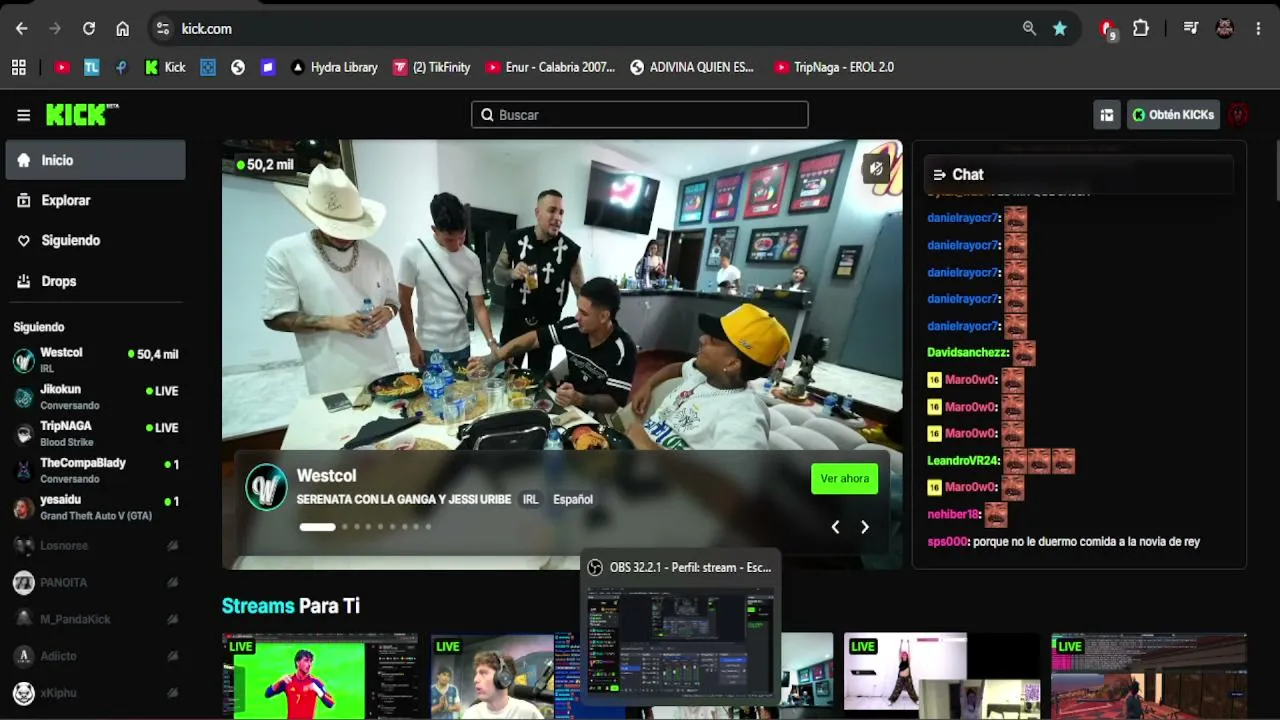The width and height of the screenshot is (1280, 720).
Task: Select the first carousel indicator pill
Action: 317,527
